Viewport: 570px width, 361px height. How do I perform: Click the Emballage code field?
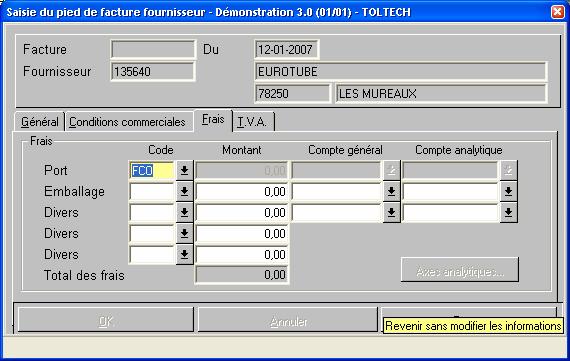tap(152, 191)
